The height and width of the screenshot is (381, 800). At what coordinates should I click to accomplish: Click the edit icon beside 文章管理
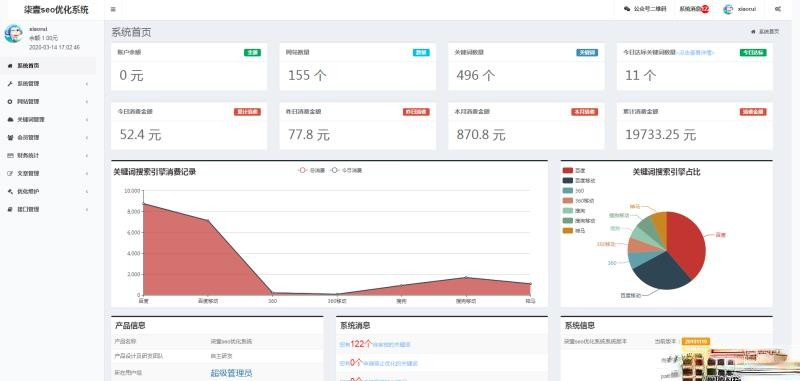pos(10,173)
